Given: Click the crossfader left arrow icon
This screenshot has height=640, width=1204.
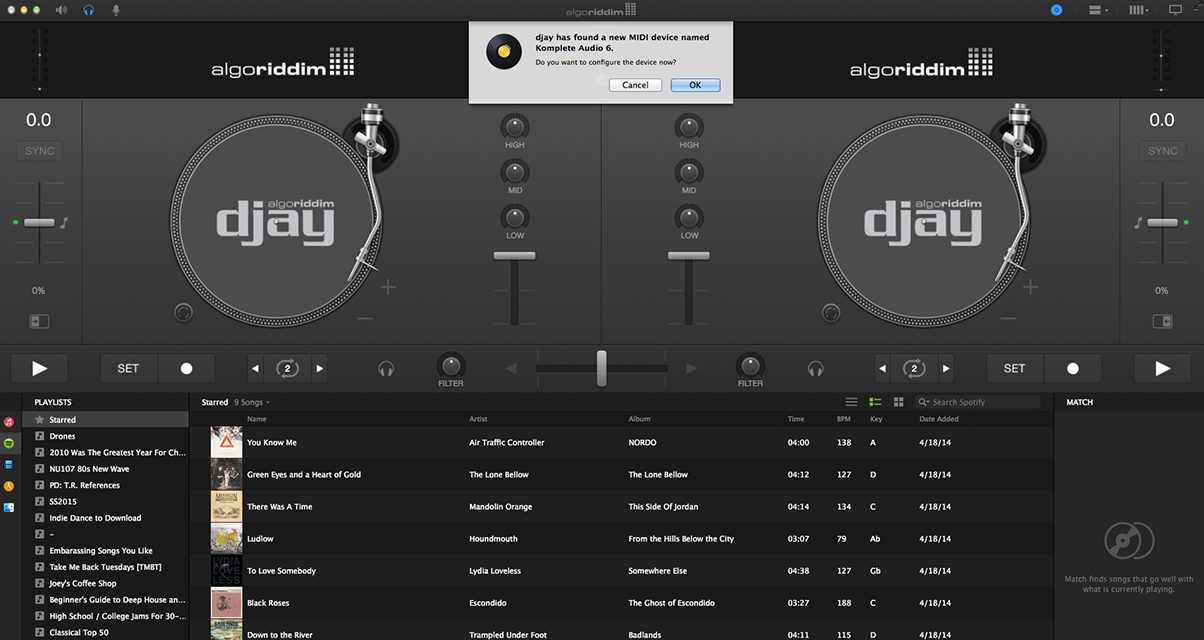Looking at the screenshot, I should [512, 369].
